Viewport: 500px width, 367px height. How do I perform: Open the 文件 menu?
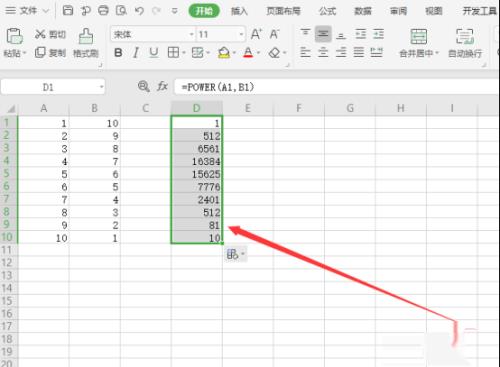(x=28, y=11)
